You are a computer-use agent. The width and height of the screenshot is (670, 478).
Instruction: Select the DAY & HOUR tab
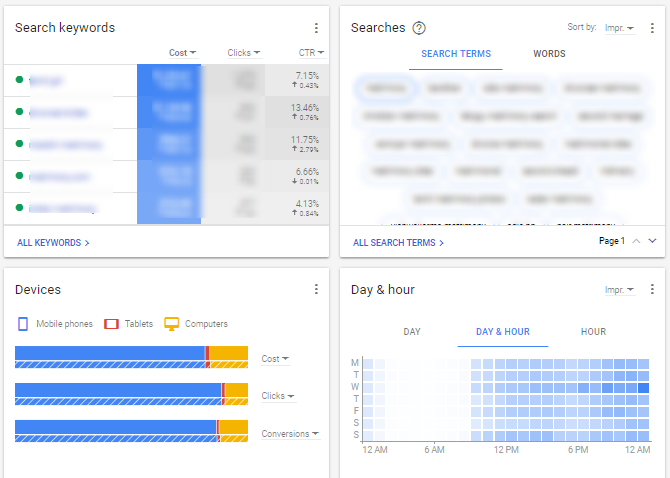[503, 332]
